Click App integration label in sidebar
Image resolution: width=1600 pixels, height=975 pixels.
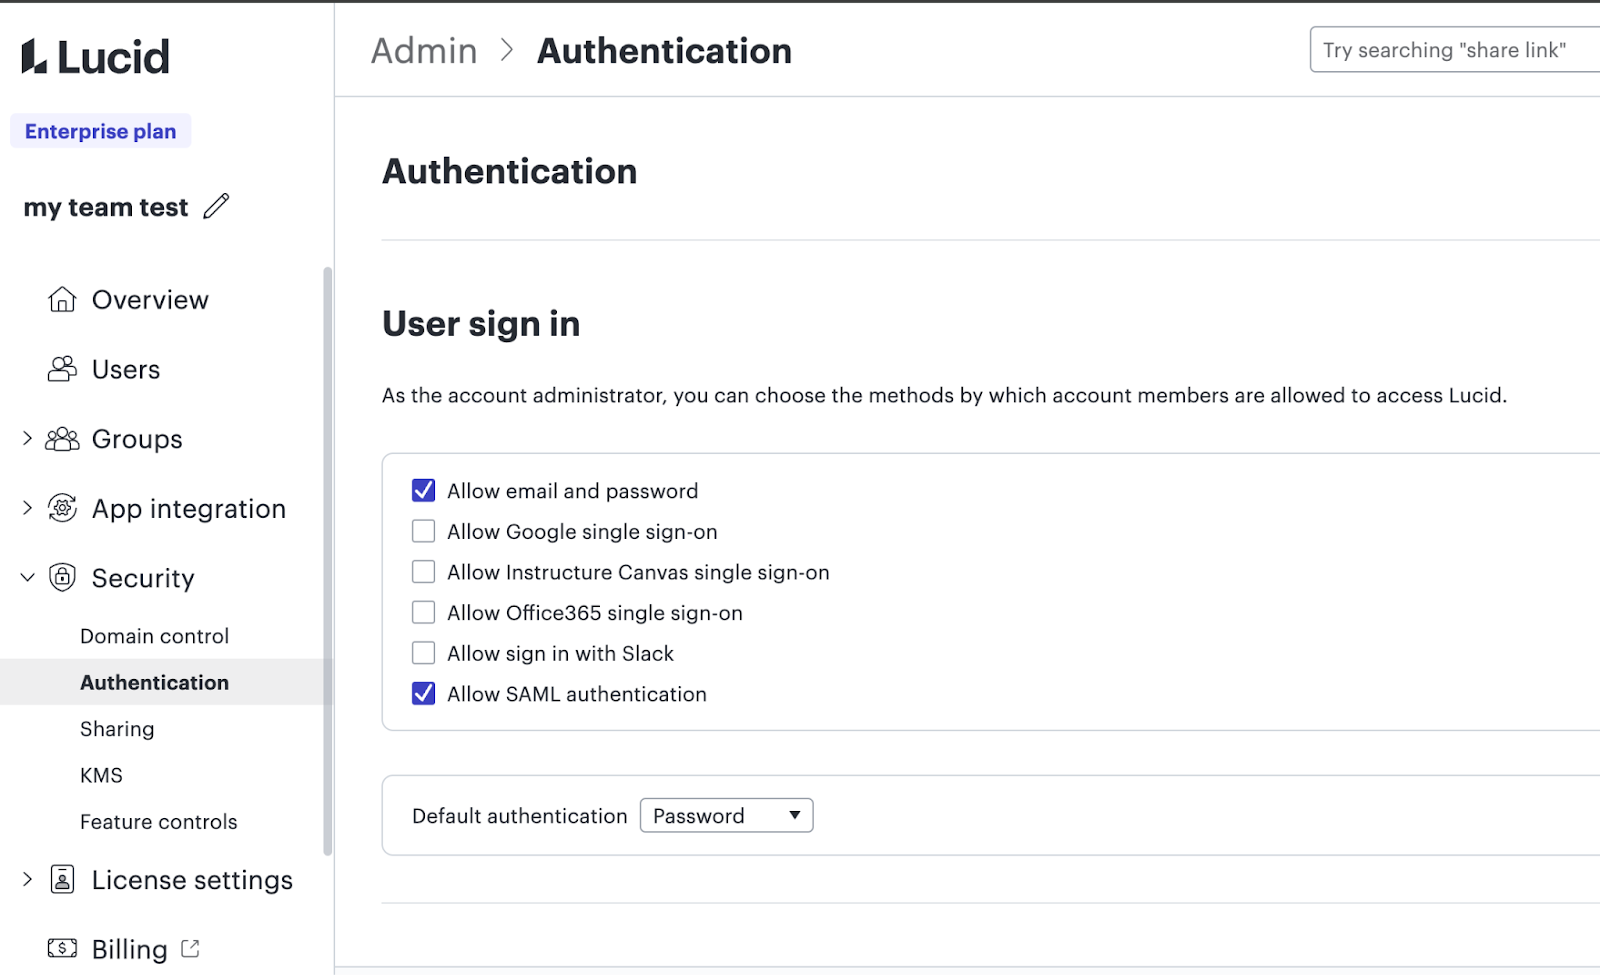click(189, 509)
